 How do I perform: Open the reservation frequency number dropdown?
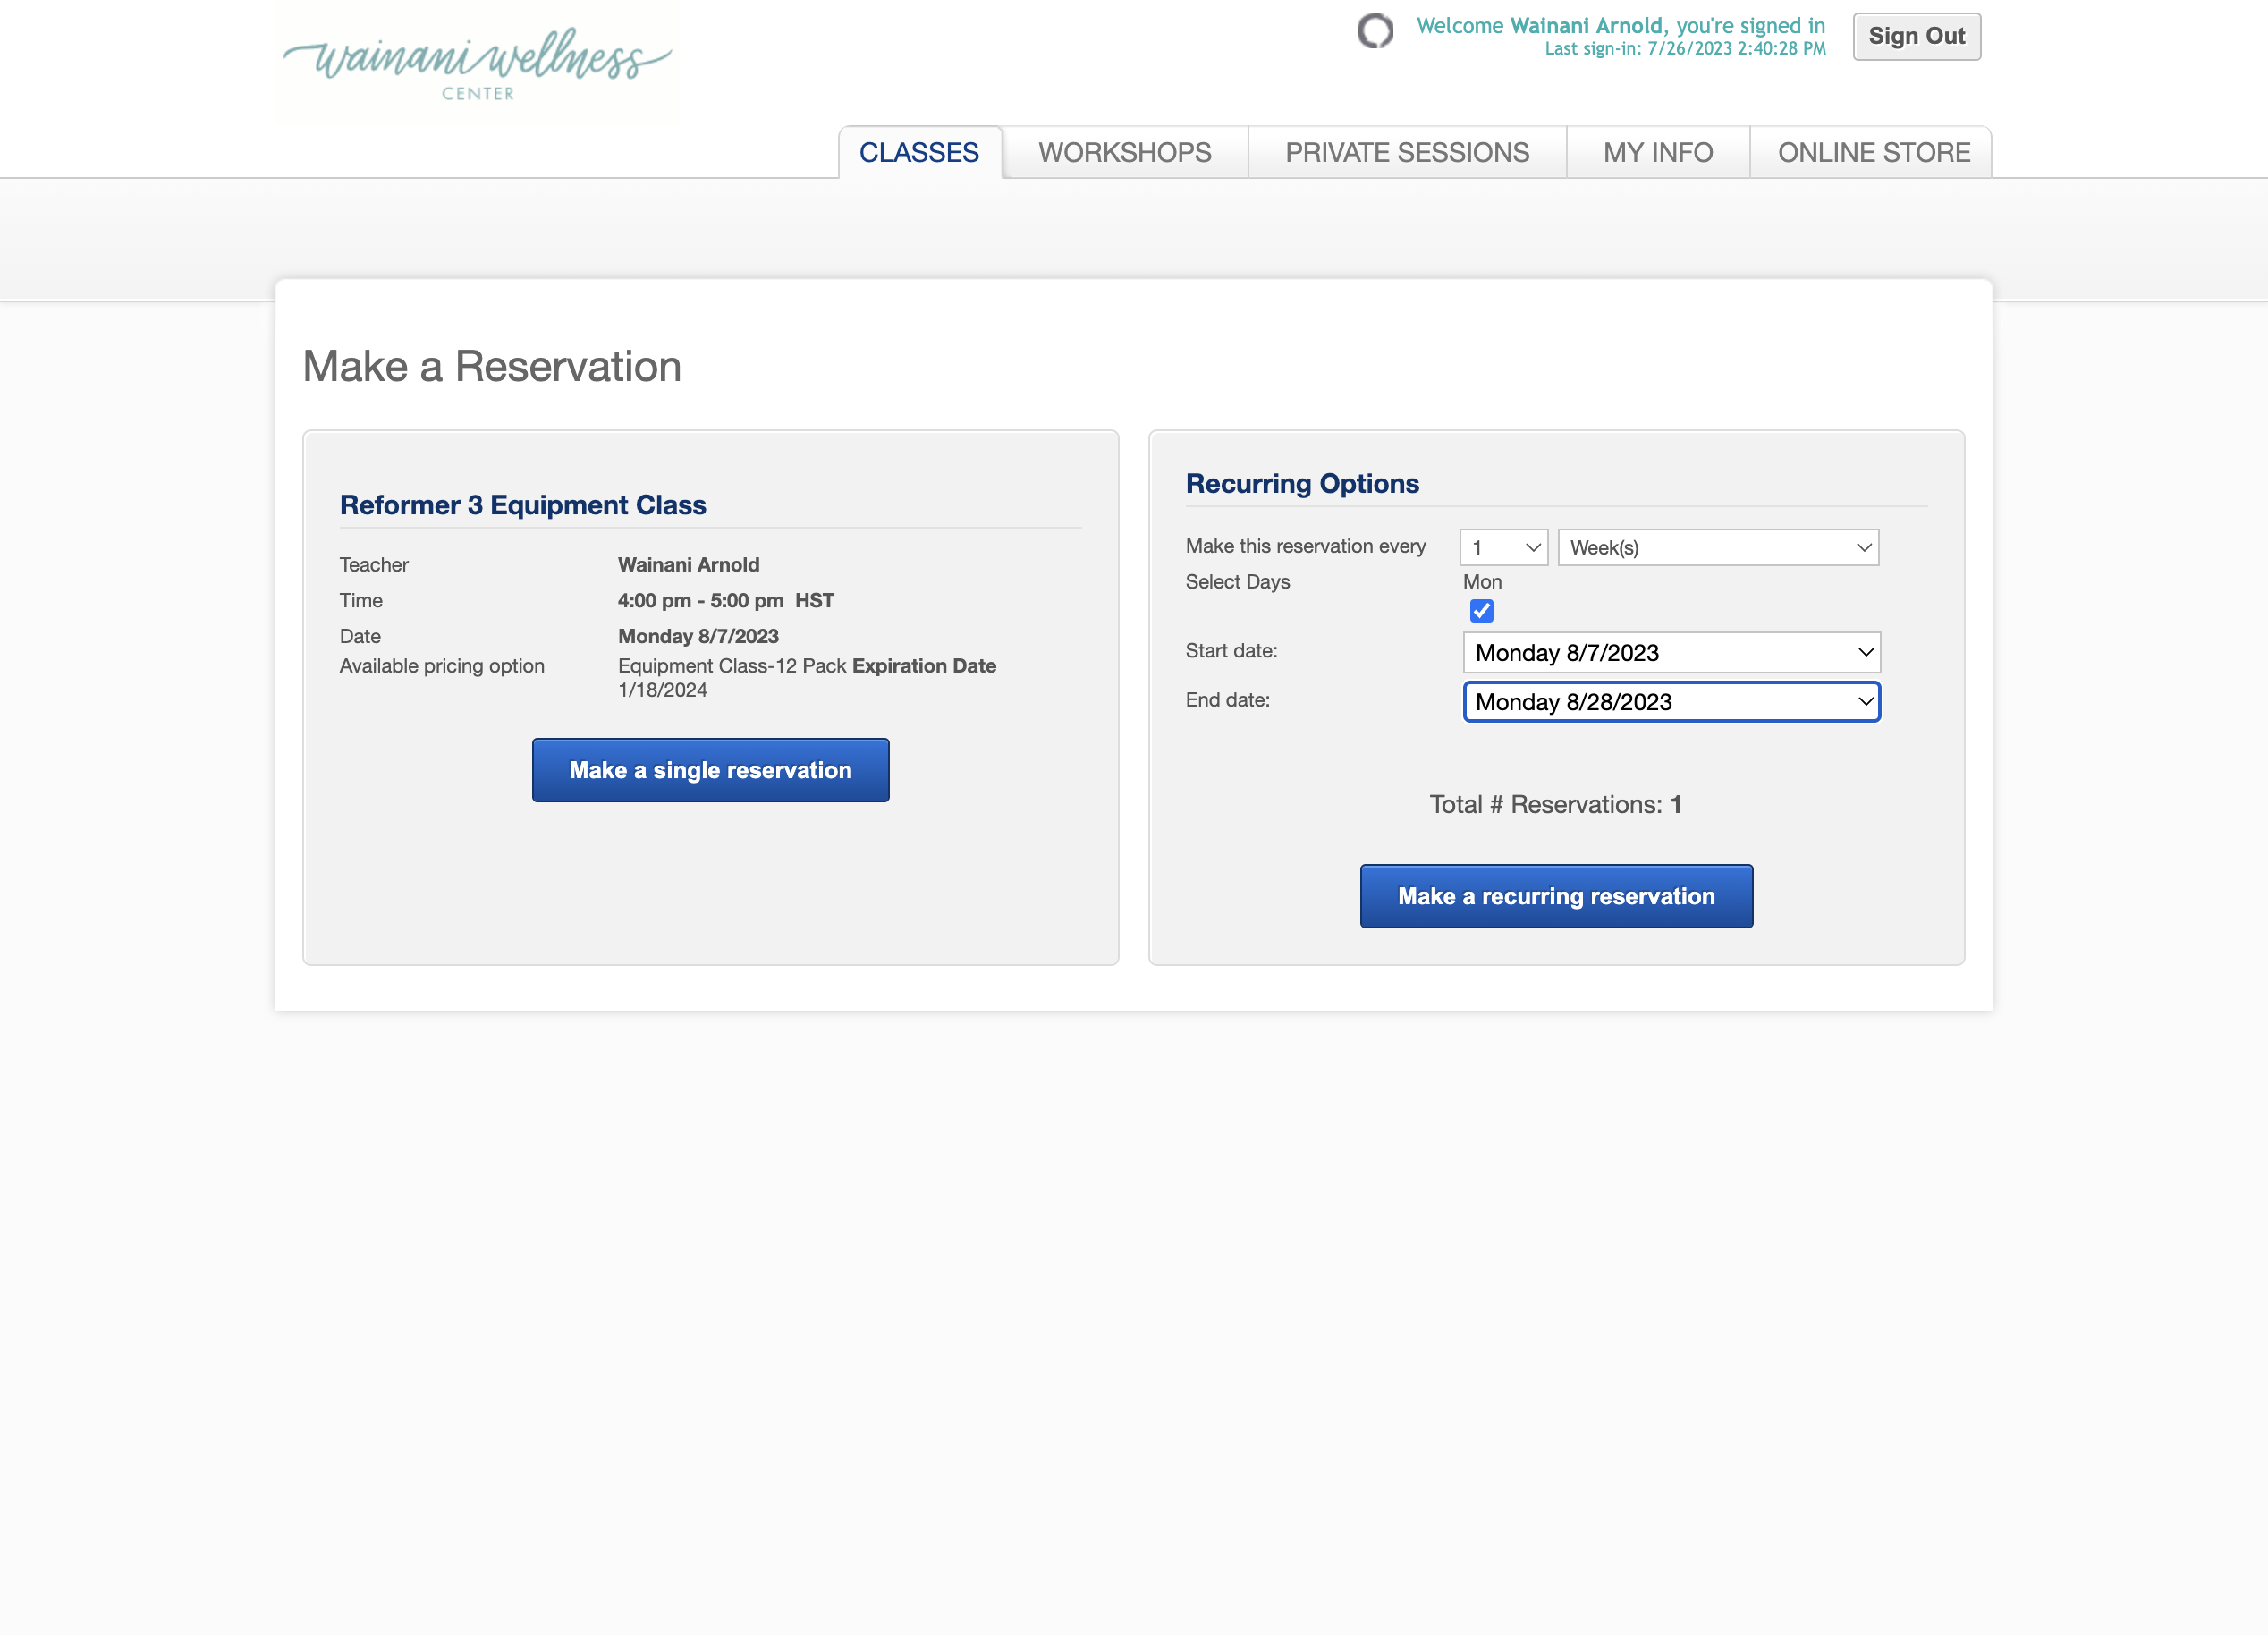tap(1503, 547)
